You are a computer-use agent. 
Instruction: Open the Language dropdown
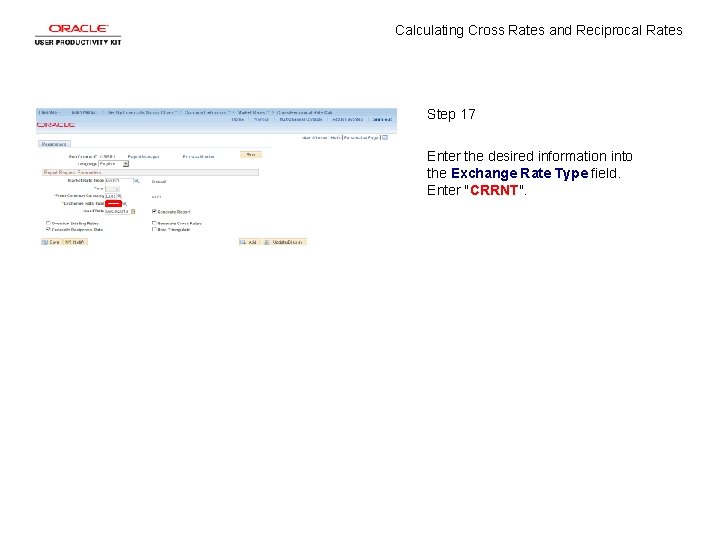(113, 164)
